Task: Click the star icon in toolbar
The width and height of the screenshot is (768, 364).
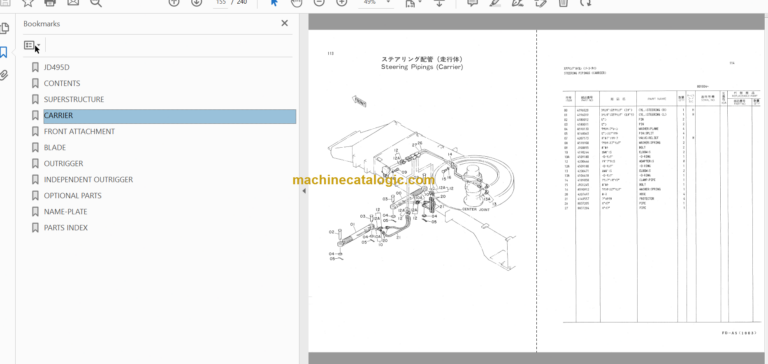Action: [x=27, y=2]
